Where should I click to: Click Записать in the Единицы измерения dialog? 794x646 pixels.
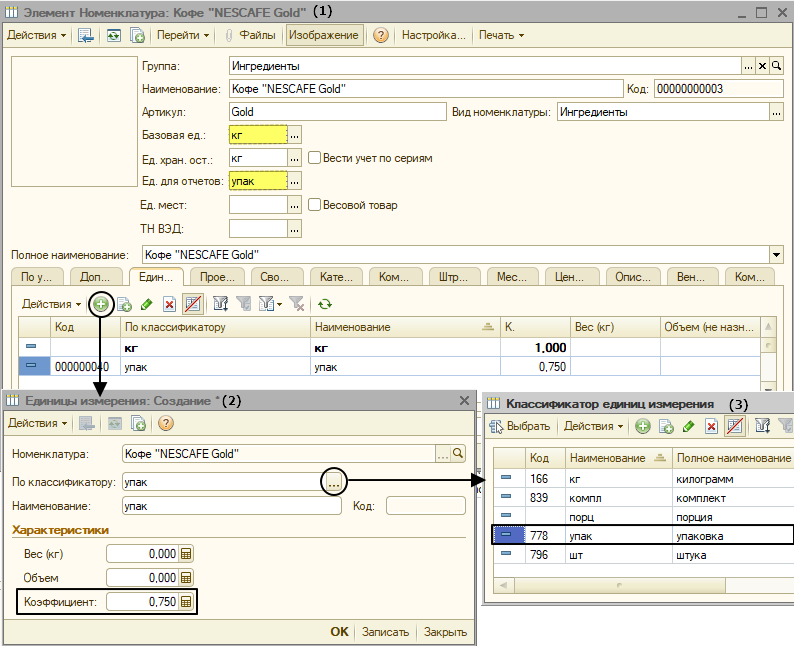pyautogui.click(x=385, y=632)
